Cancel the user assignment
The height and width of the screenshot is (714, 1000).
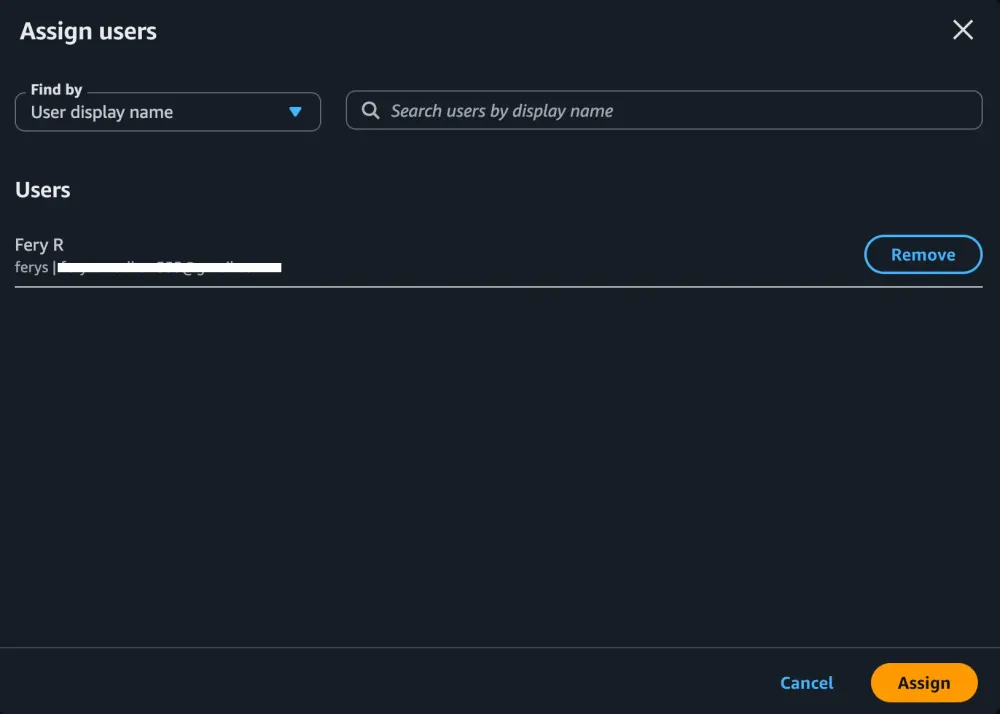[806, 682]
